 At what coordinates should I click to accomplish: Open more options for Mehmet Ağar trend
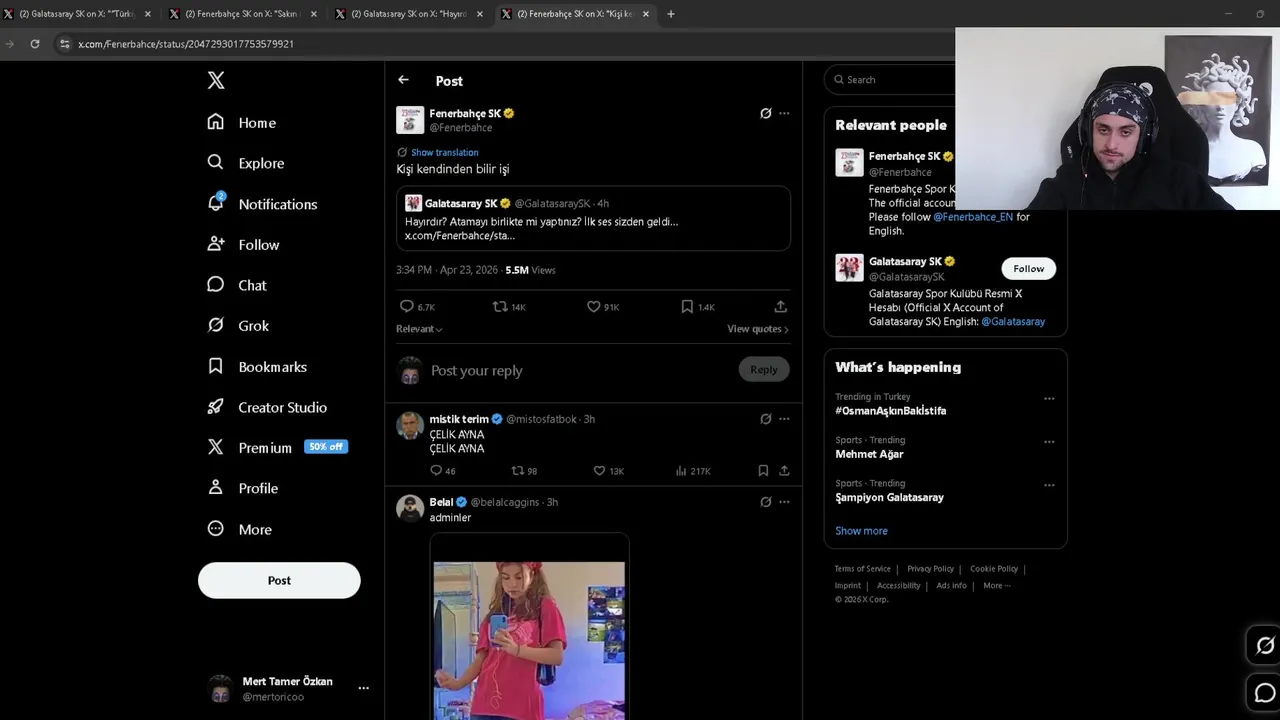point(1049,441)
